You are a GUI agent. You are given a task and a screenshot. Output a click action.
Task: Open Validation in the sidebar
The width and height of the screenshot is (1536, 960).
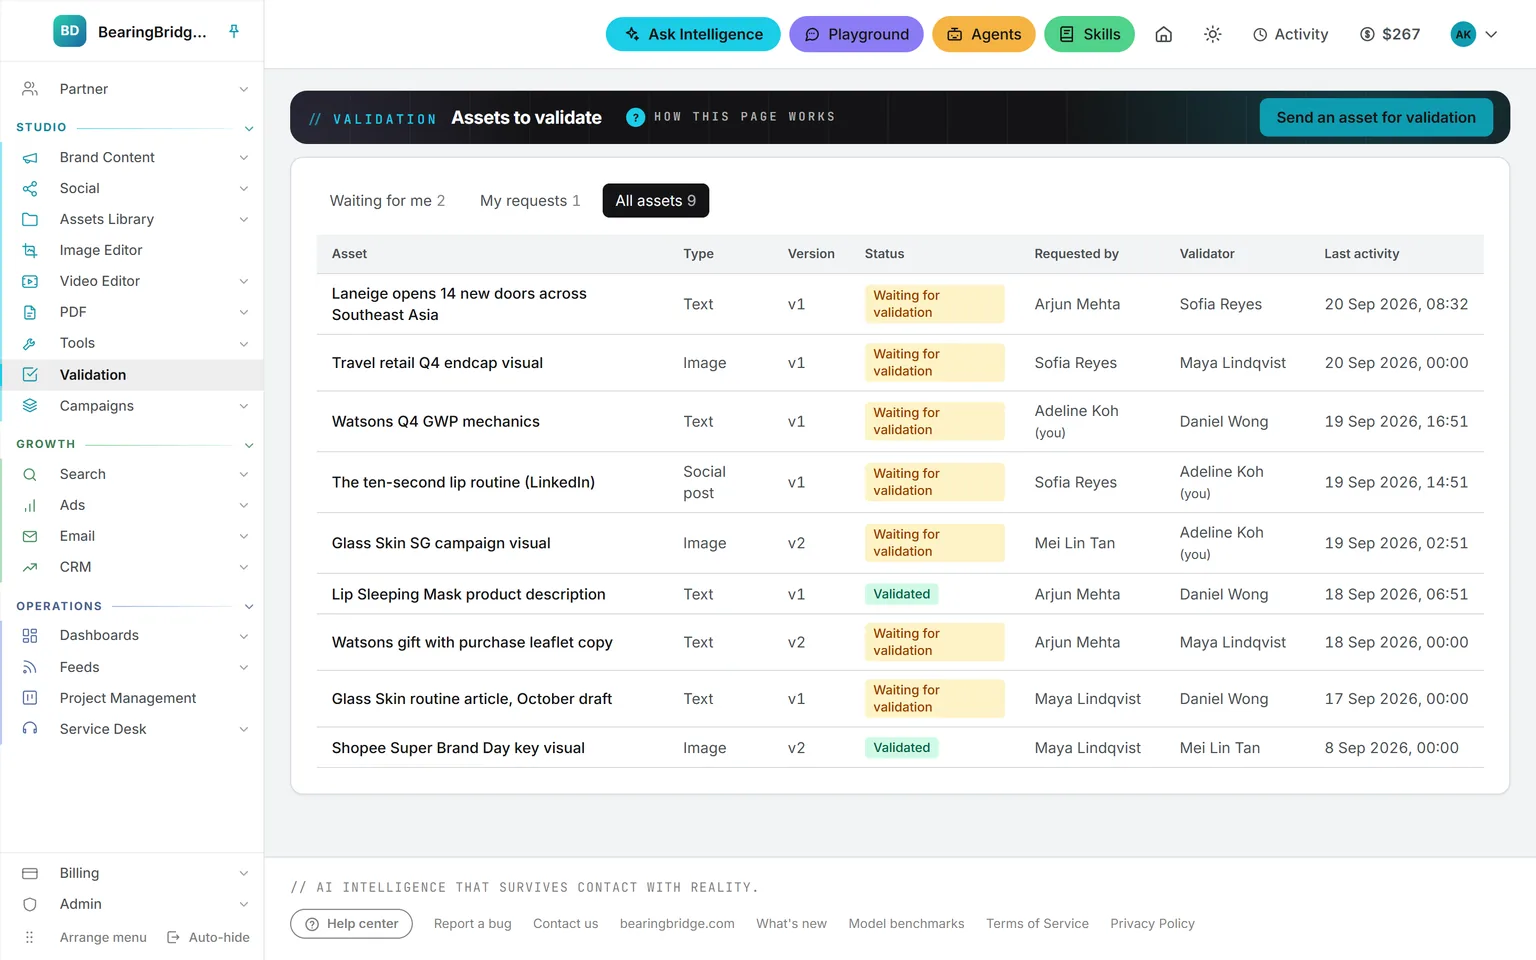click(132, 375)
